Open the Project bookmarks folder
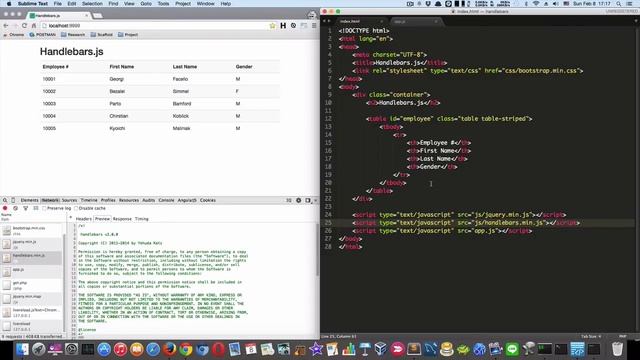Image resolution: width=640 pixels, height=360 pixels. (128, 35)
